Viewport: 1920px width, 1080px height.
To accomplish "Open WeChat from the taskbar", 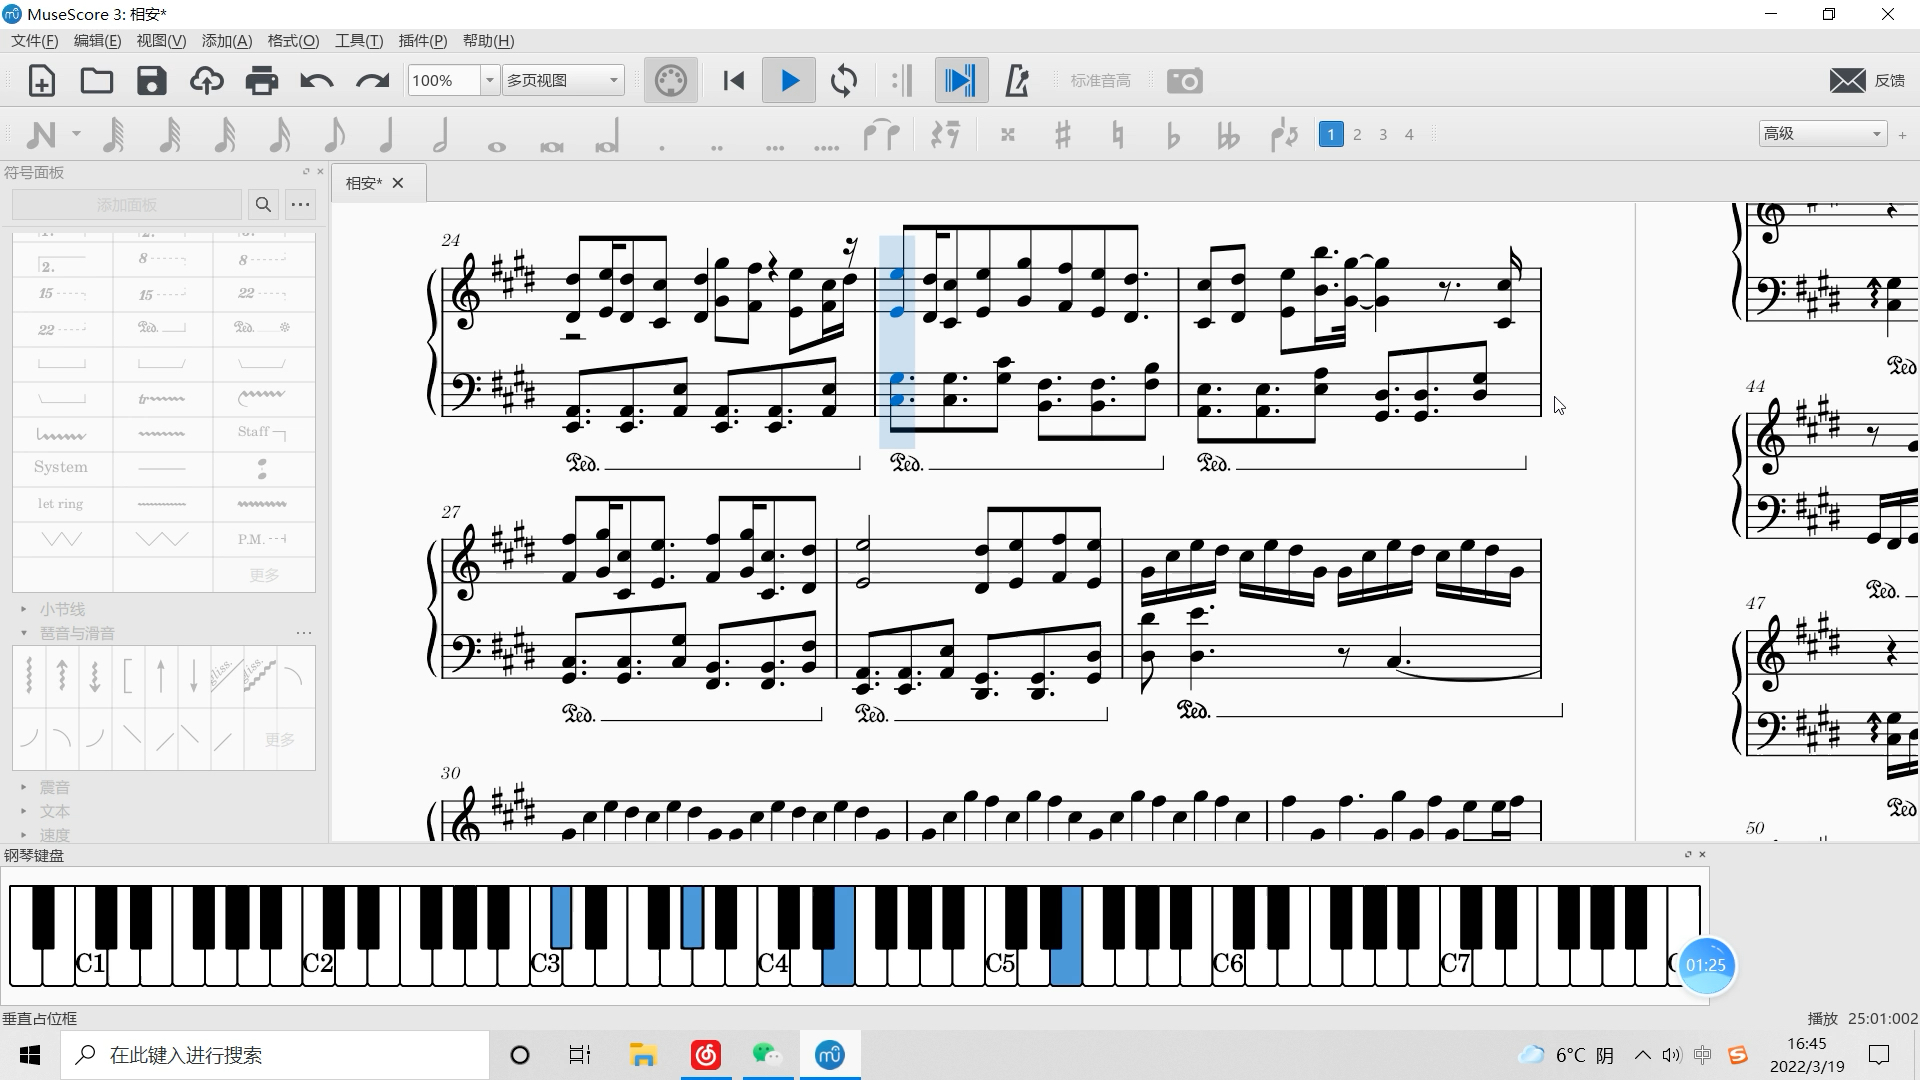I will [767, 1055].
